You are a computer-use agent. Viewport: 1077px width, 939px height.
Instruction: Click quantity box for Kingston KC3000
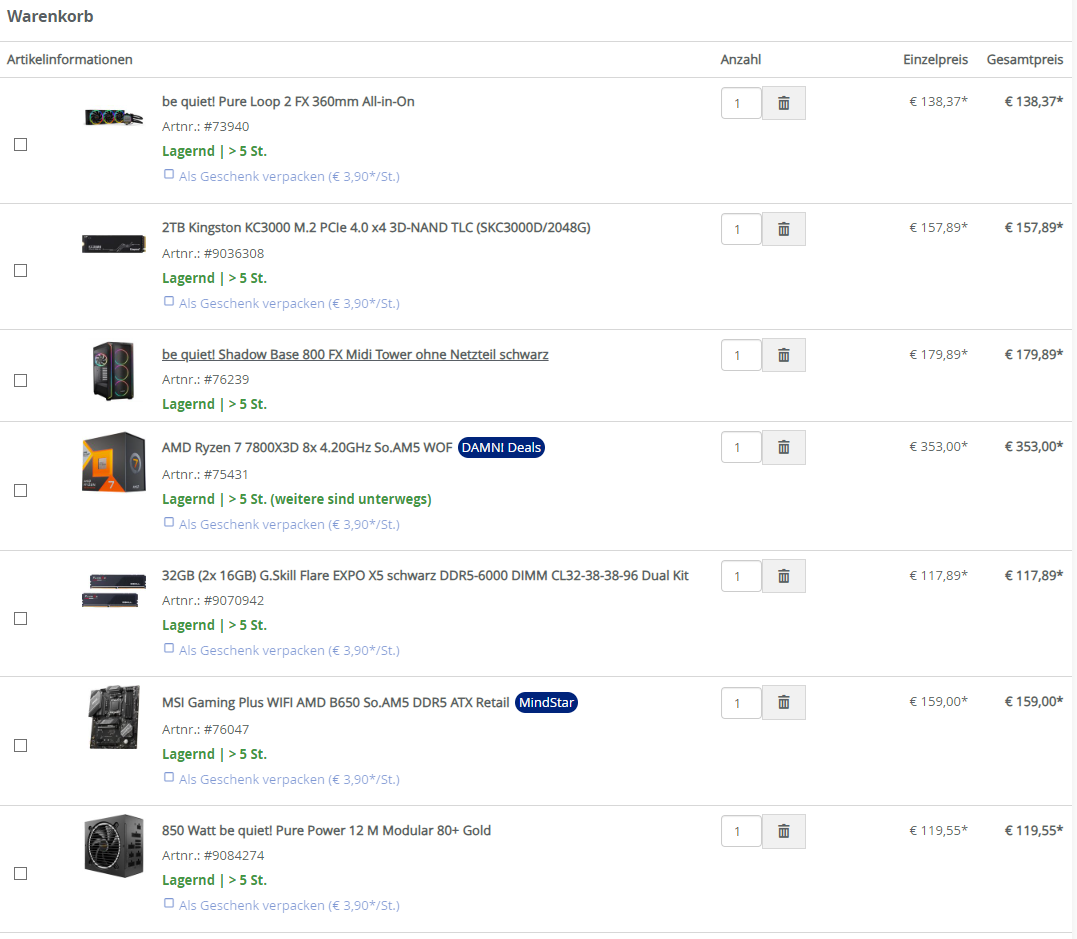coord(741,229)
